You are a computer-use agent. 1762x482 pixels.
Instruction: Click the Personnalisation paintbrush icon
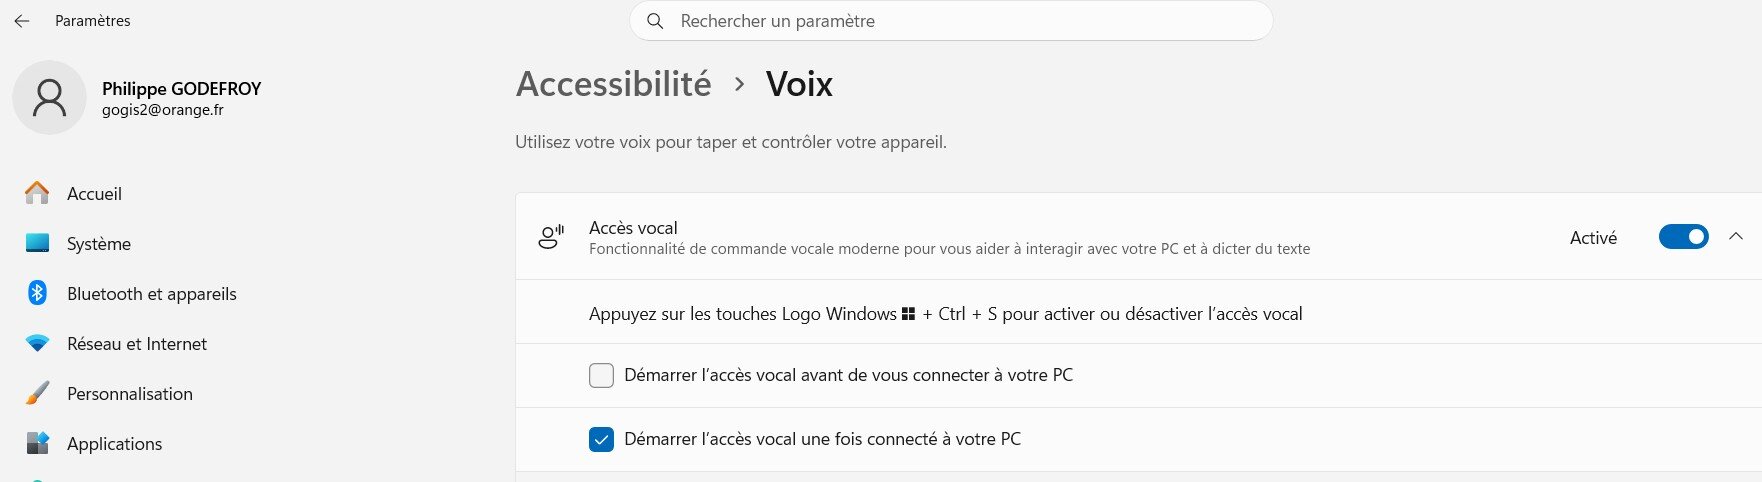37,393
